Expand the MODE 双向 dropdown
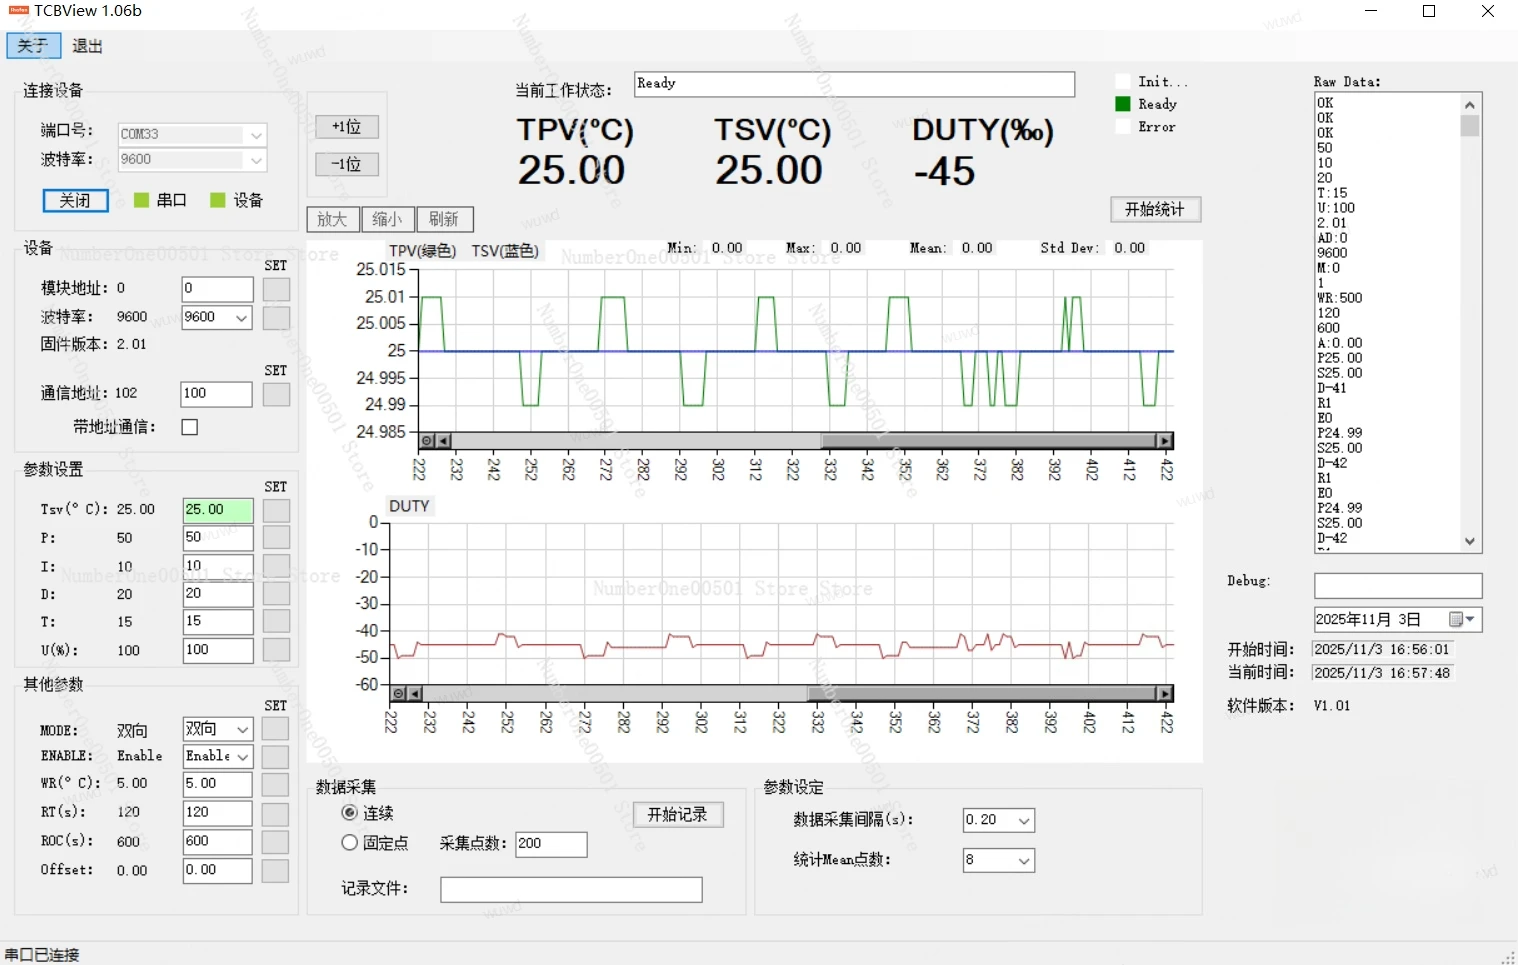 click(242, 729)
